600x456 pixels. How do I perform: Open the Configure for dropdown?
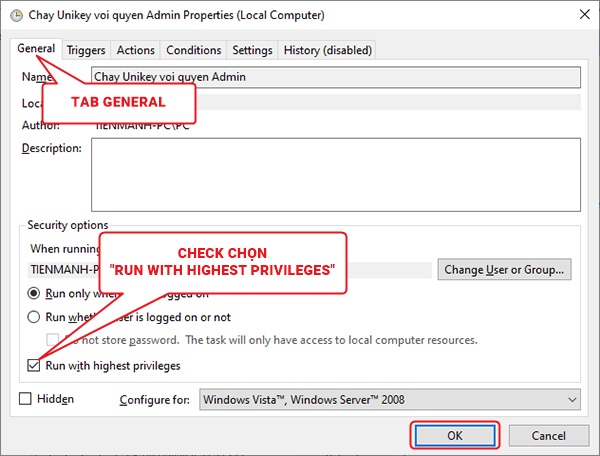pyautogui.click(x=390, y=400)
